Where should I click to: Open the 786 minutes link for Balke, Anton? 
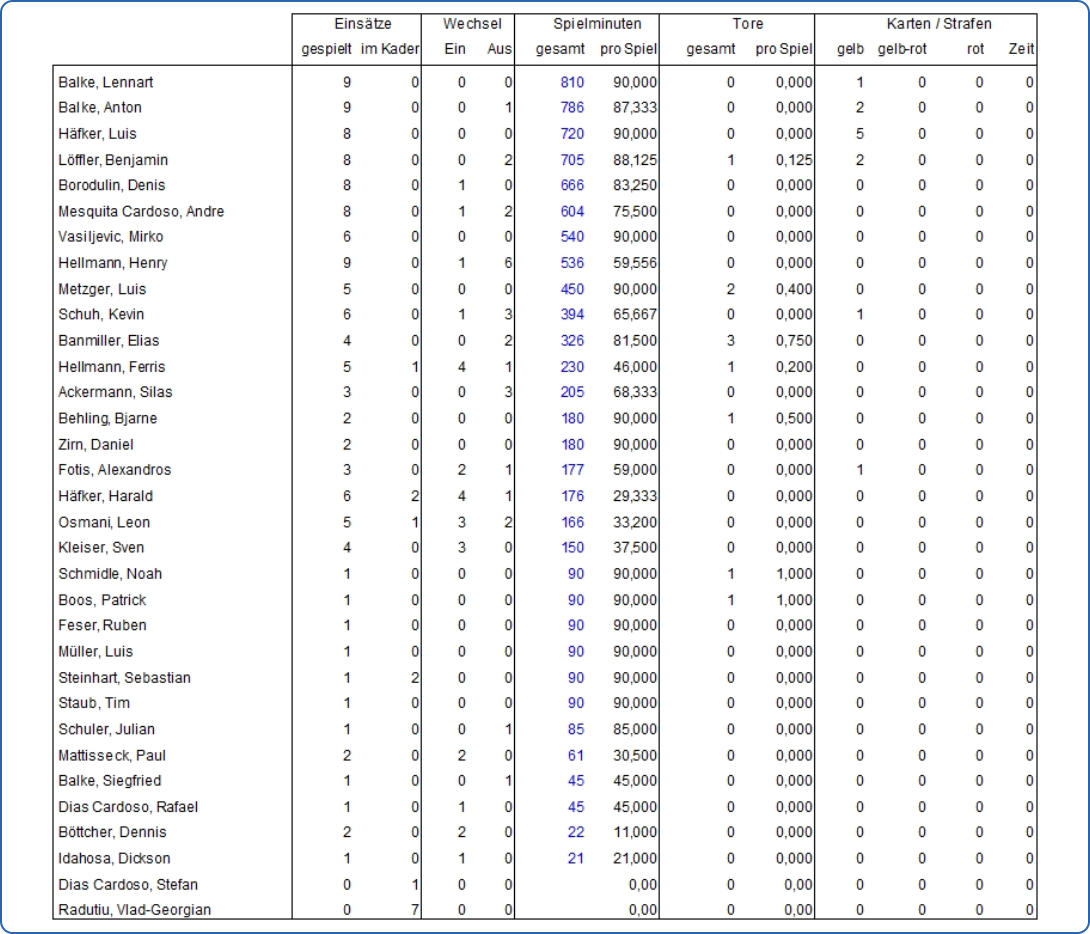(572, 108)
